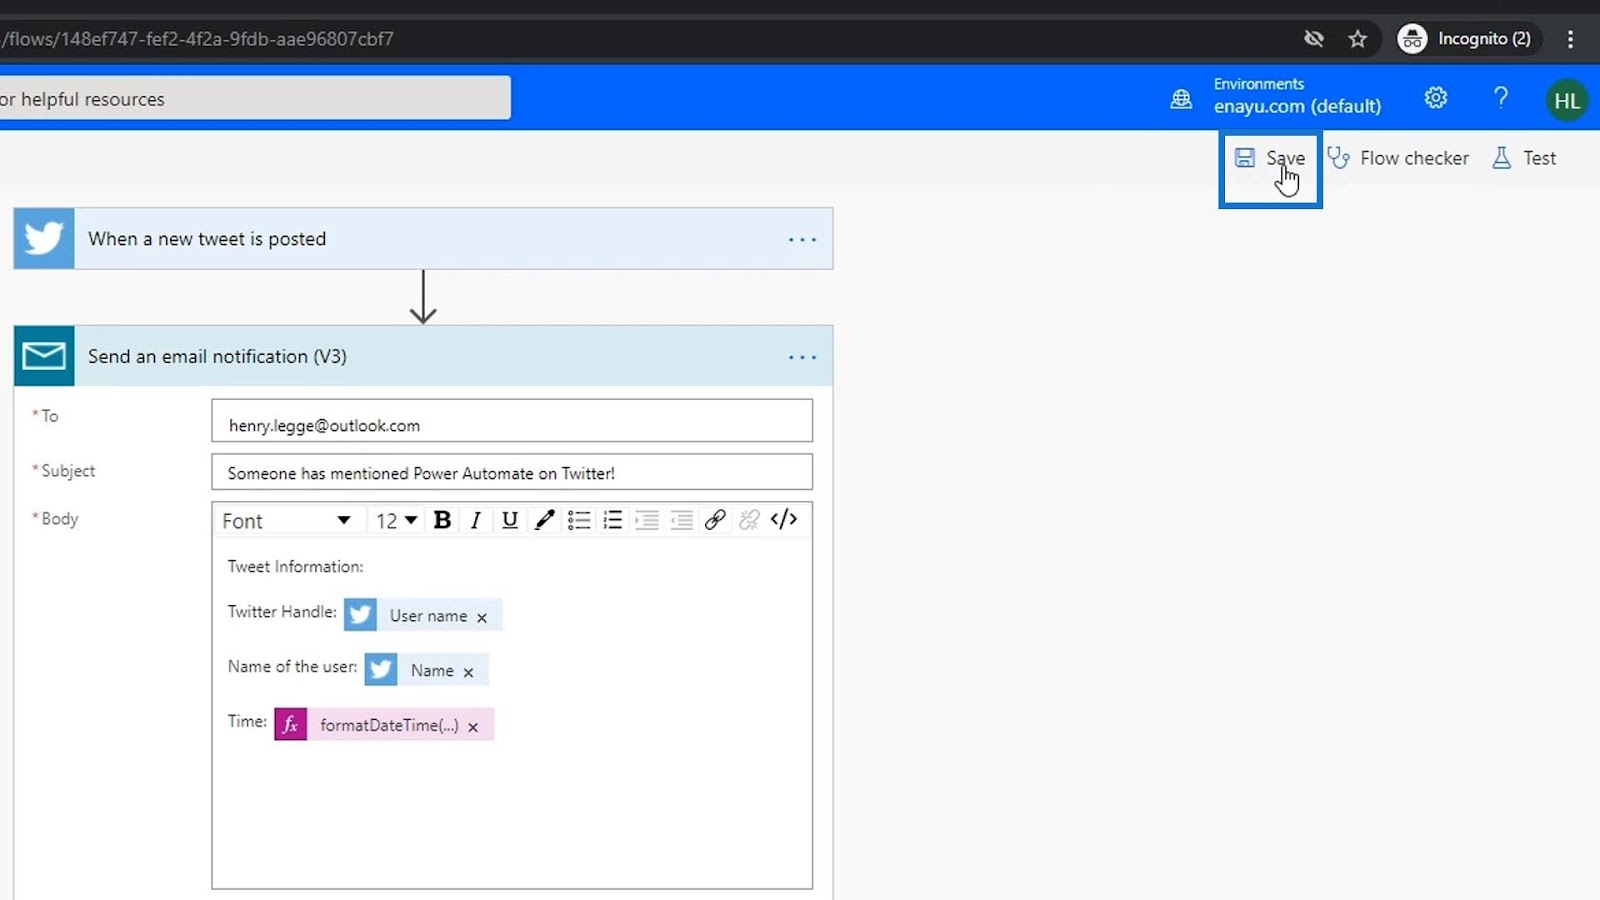Screen dimensions: 1600x900
Task: Click the 'Twitter Handle:' text
Action: 282,612
